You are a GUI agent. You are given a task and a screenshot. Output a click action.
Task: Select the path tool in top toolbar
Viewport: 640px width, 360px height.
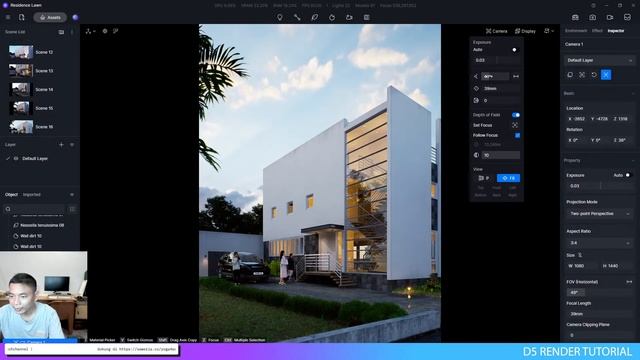pyautogui.click(x=297, y=18)
